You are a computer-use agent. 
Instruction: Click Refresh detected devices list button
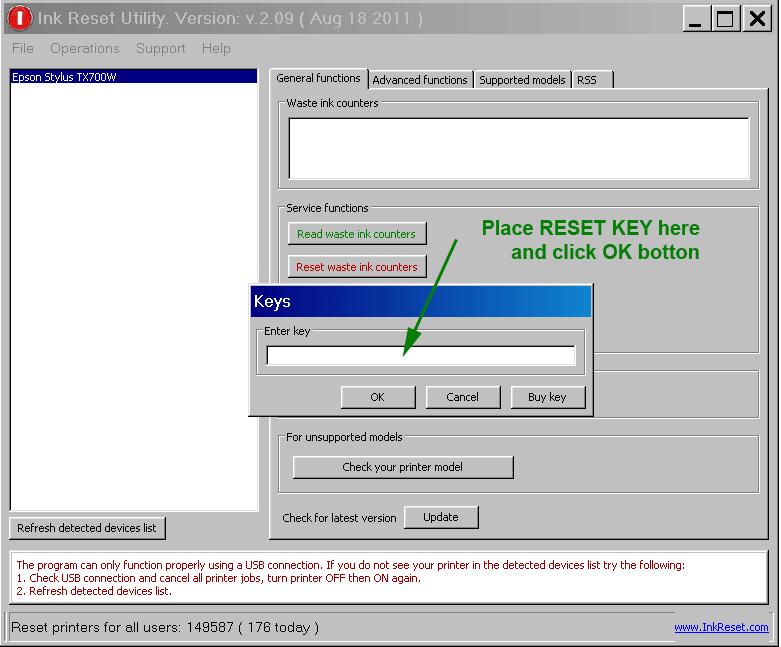[x=87, y=528]
